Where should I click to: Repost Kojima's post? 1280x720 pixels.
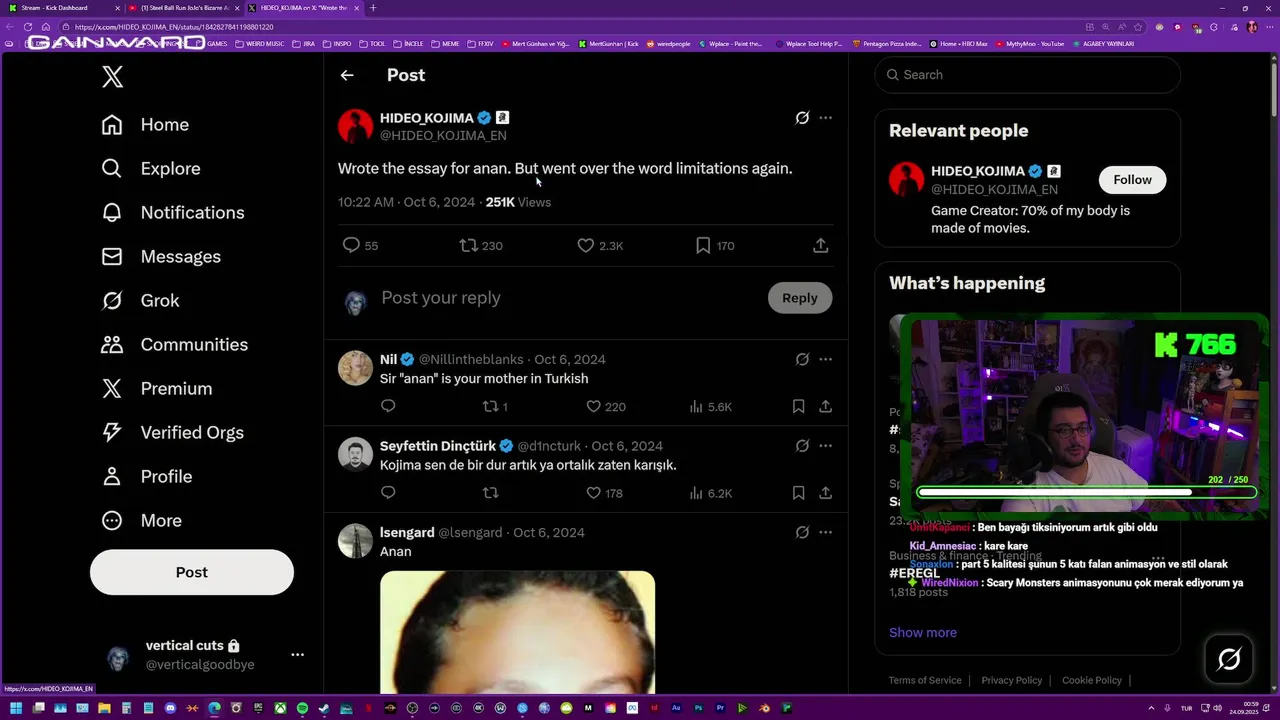click(468, 245)
